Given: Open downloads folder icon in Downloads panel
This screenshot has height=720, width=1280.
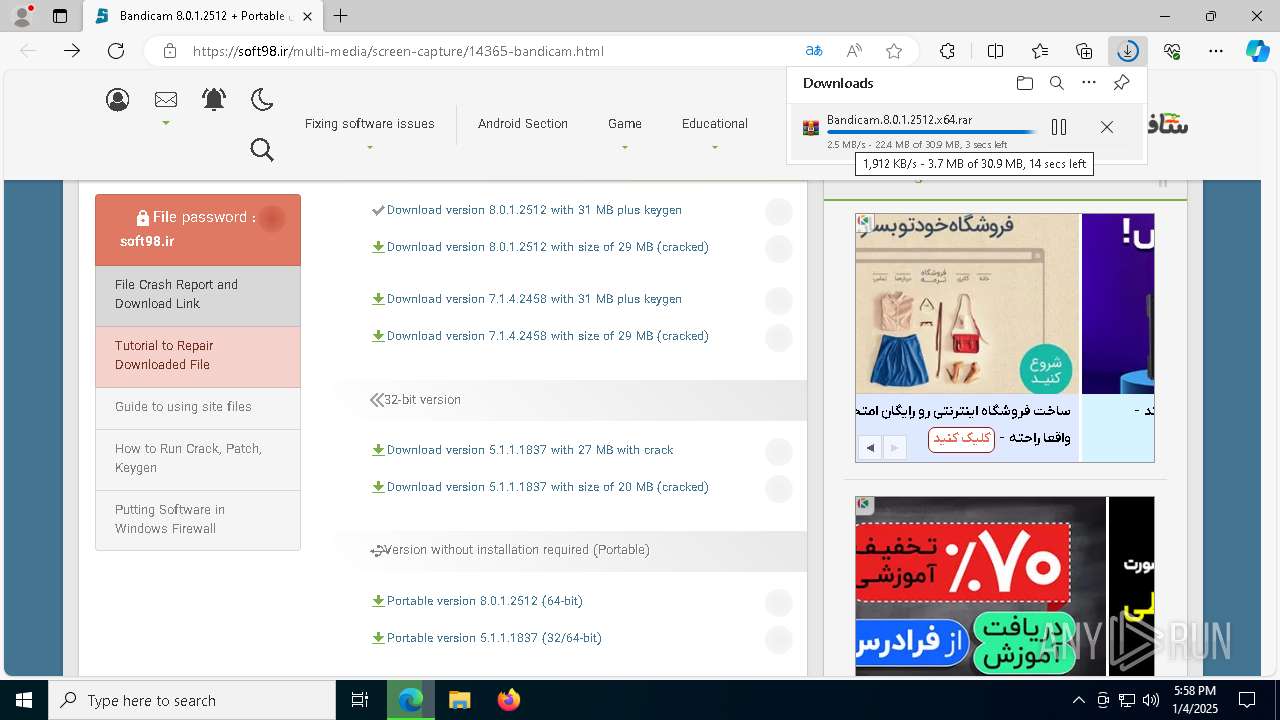Looking at the screenshot, I should (1025, 83).
